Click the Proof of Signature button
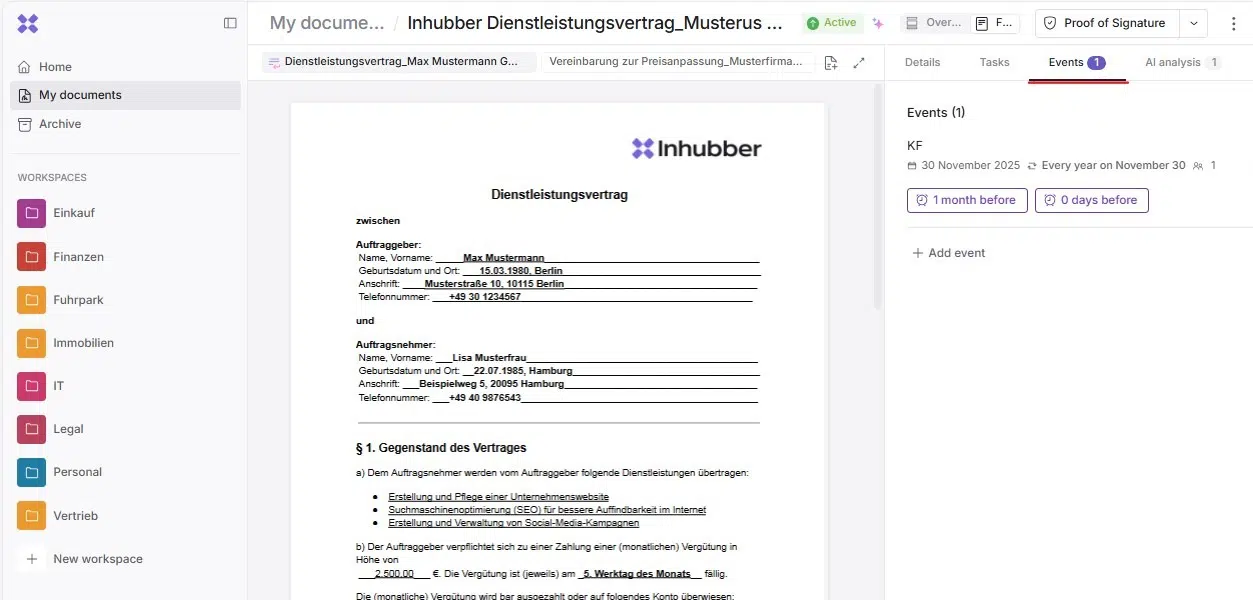The width and height of the screenshot is (1253, 600). (x=1105, y=23)
